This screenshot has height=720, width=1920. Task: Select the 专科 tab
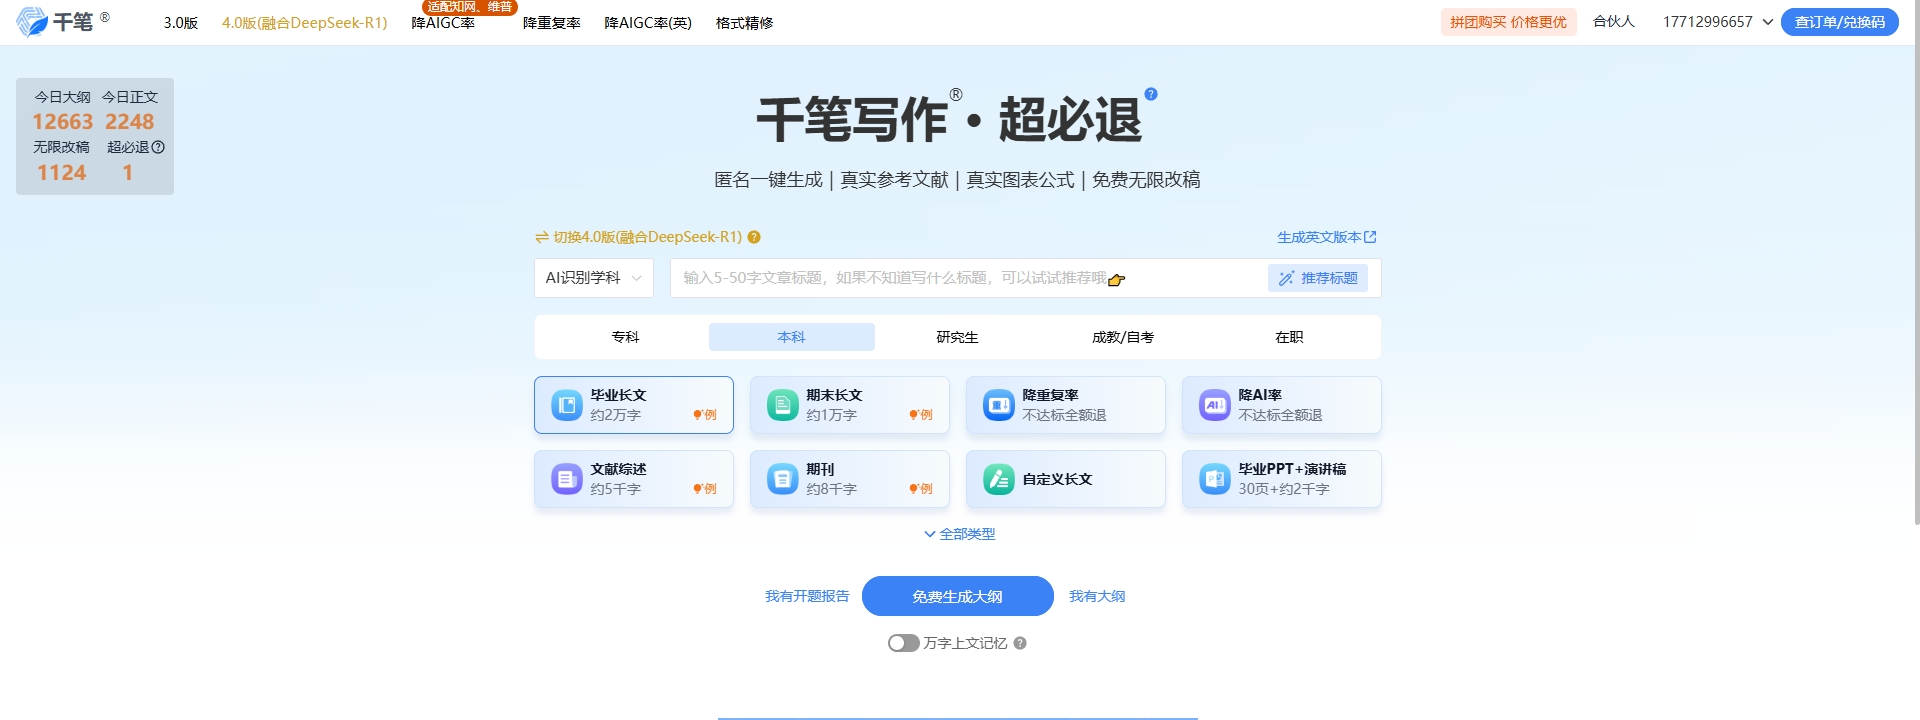click(626, 337)
